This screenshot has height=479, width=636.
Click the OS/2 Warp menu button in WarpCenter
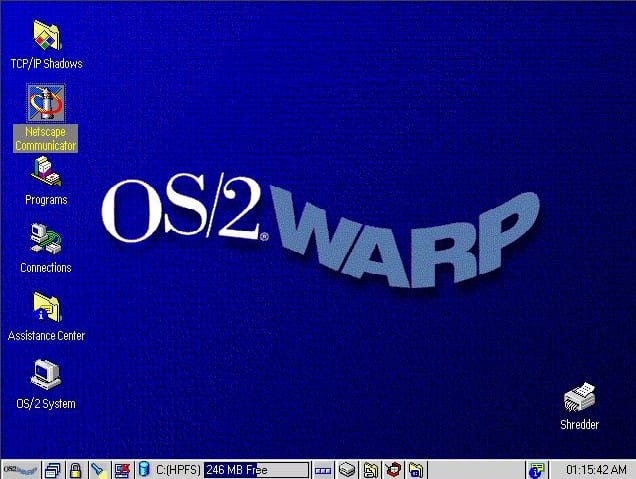point(21,470)
